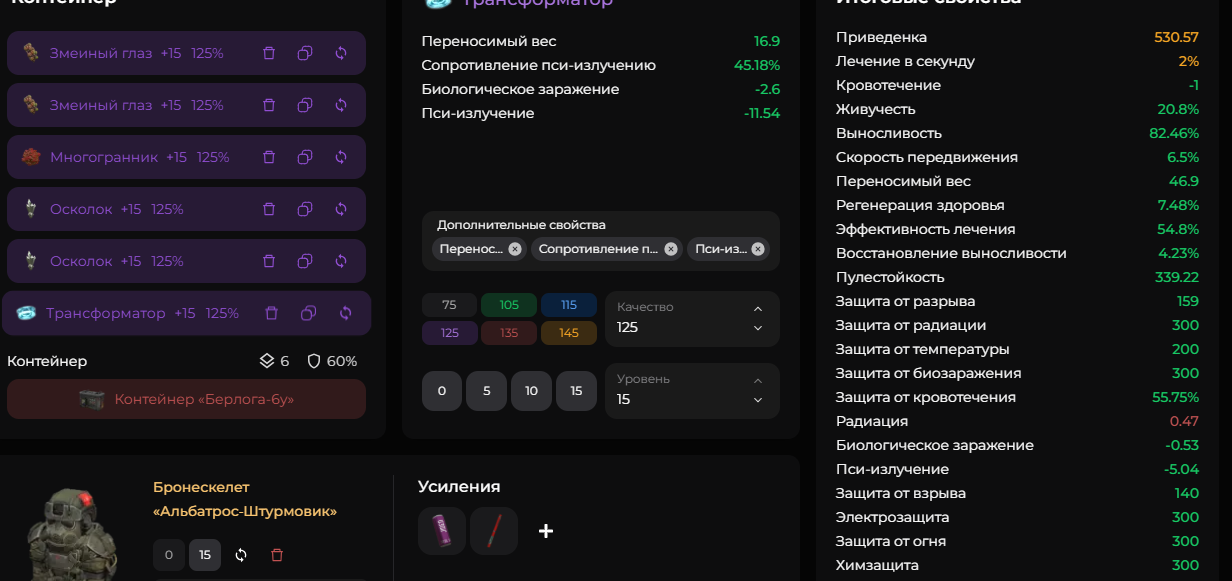Pick the orange 145 quality swatch
The width and height of the screenshot is (1232, 581).
[x=569, y=333]
